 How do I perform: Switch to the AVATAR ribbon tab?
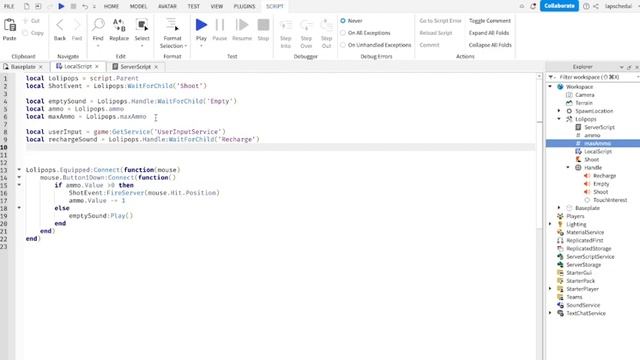[x=167, y=6]
